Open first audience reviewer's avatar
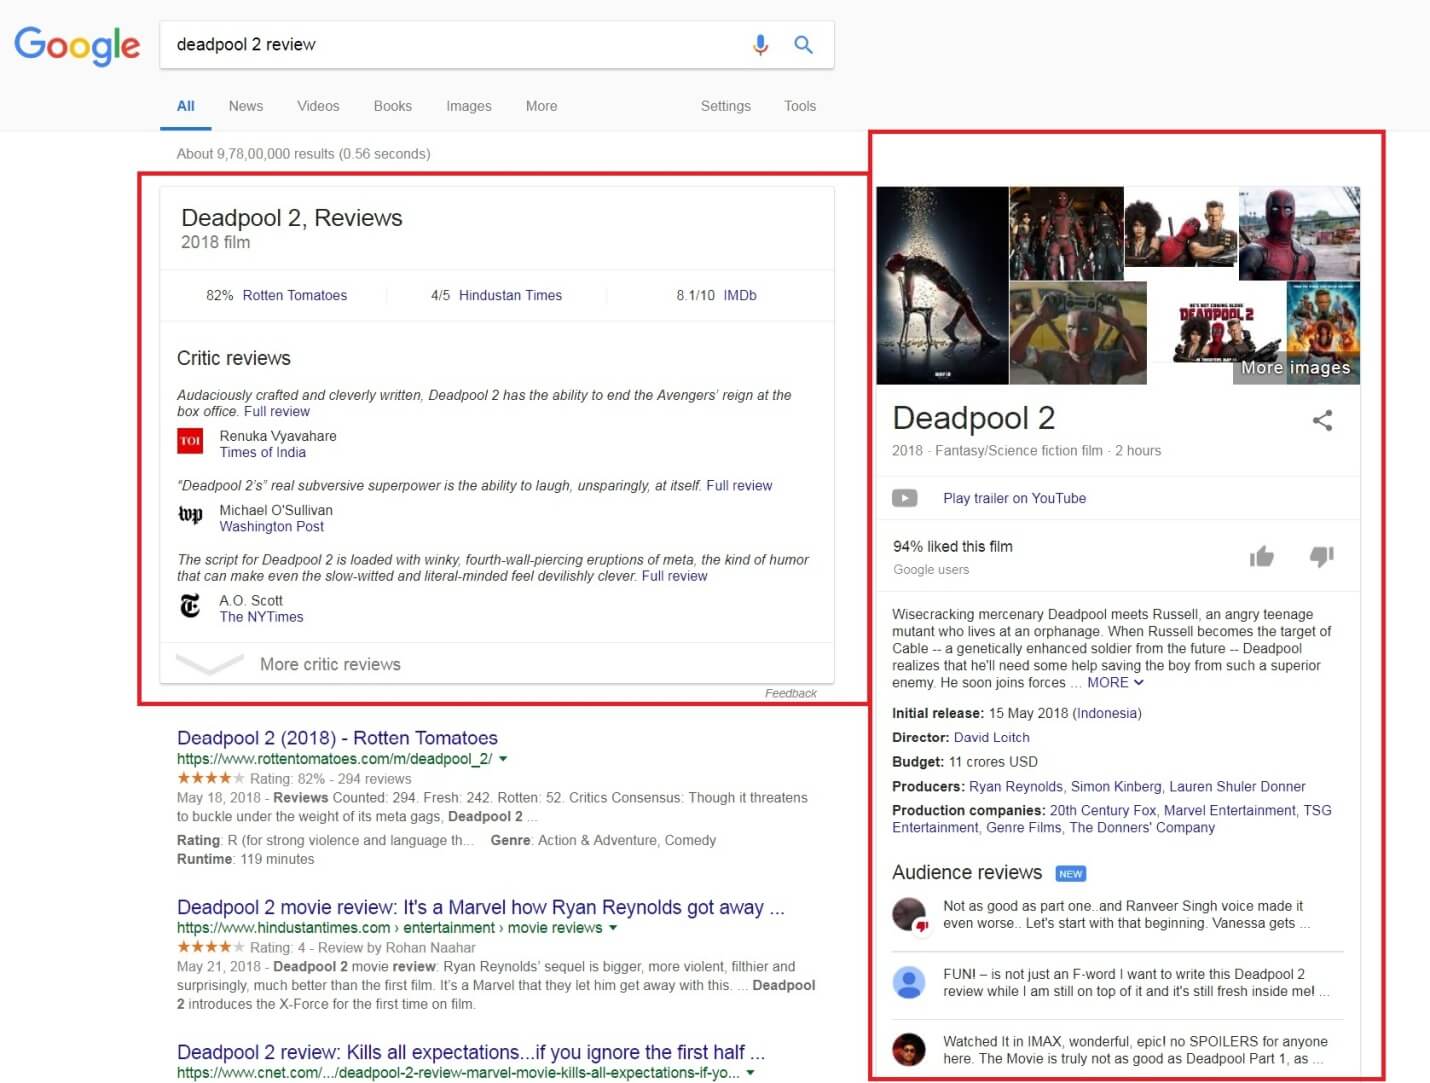 909,915
